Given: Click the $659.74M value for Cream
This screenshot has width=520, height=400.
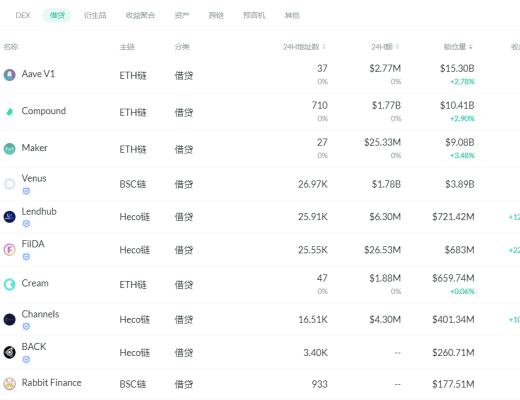Looking at the screenshot, I should click(453, 278).
